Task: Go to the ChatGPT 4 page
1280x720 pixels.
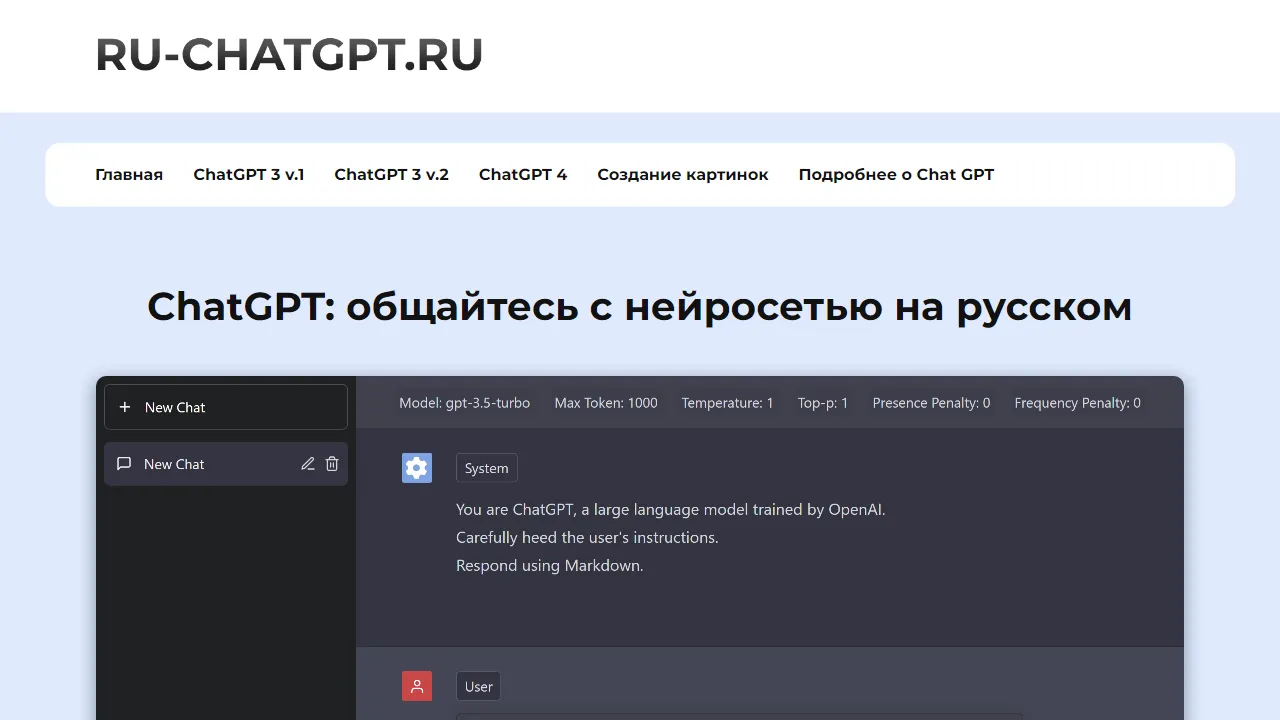Action: (x=523, y=175)
